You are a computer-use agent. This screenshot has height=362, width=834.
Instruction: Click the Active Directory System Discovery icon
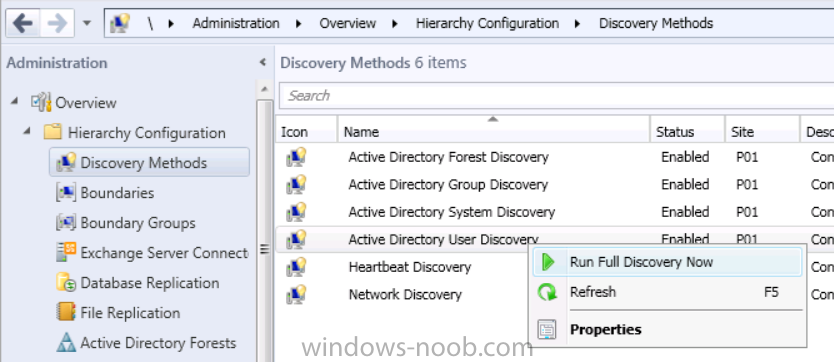coord(296,212)
